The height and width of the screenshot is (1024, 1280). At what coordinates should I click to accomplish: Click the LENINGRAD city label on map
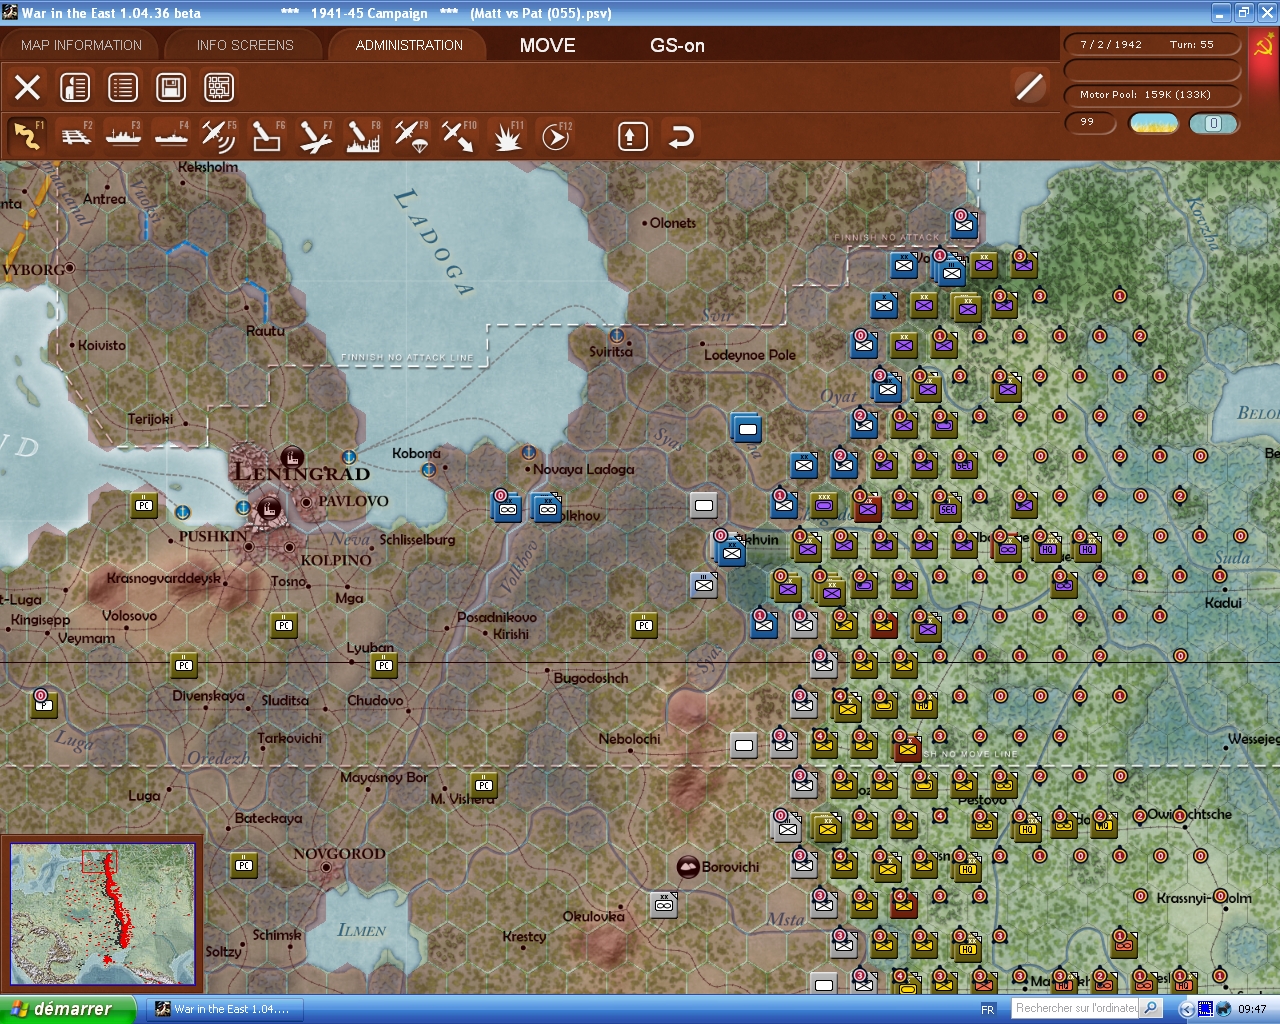click(302, 473)
